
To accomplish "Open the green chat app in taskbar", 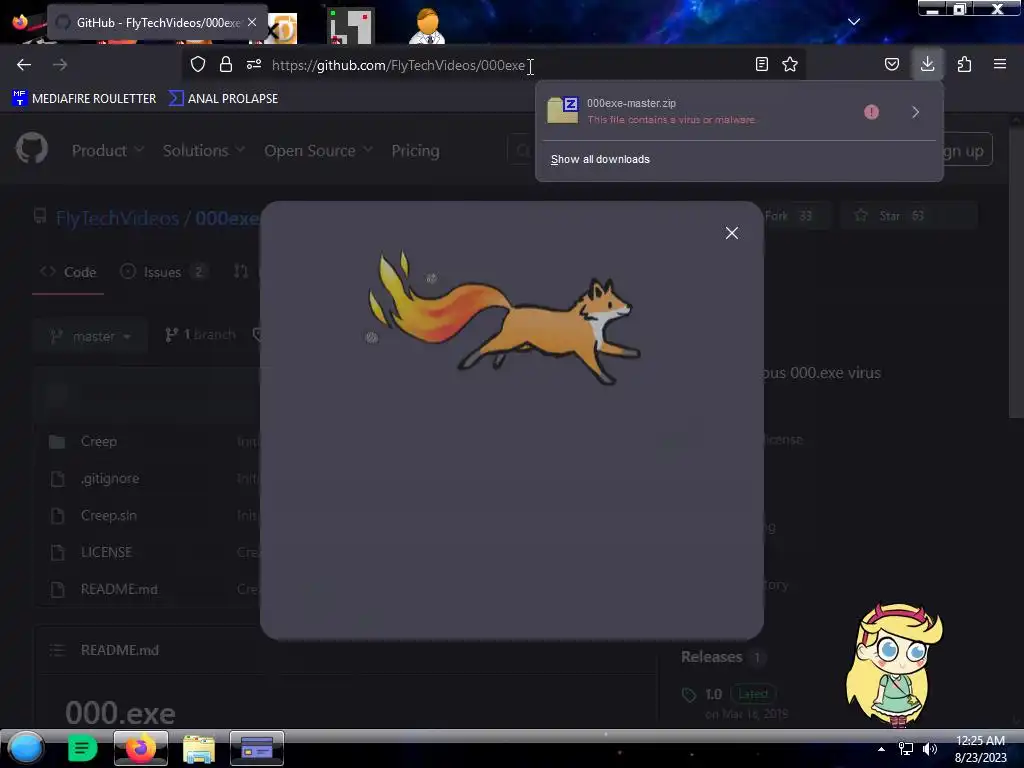I will point(82,748).
